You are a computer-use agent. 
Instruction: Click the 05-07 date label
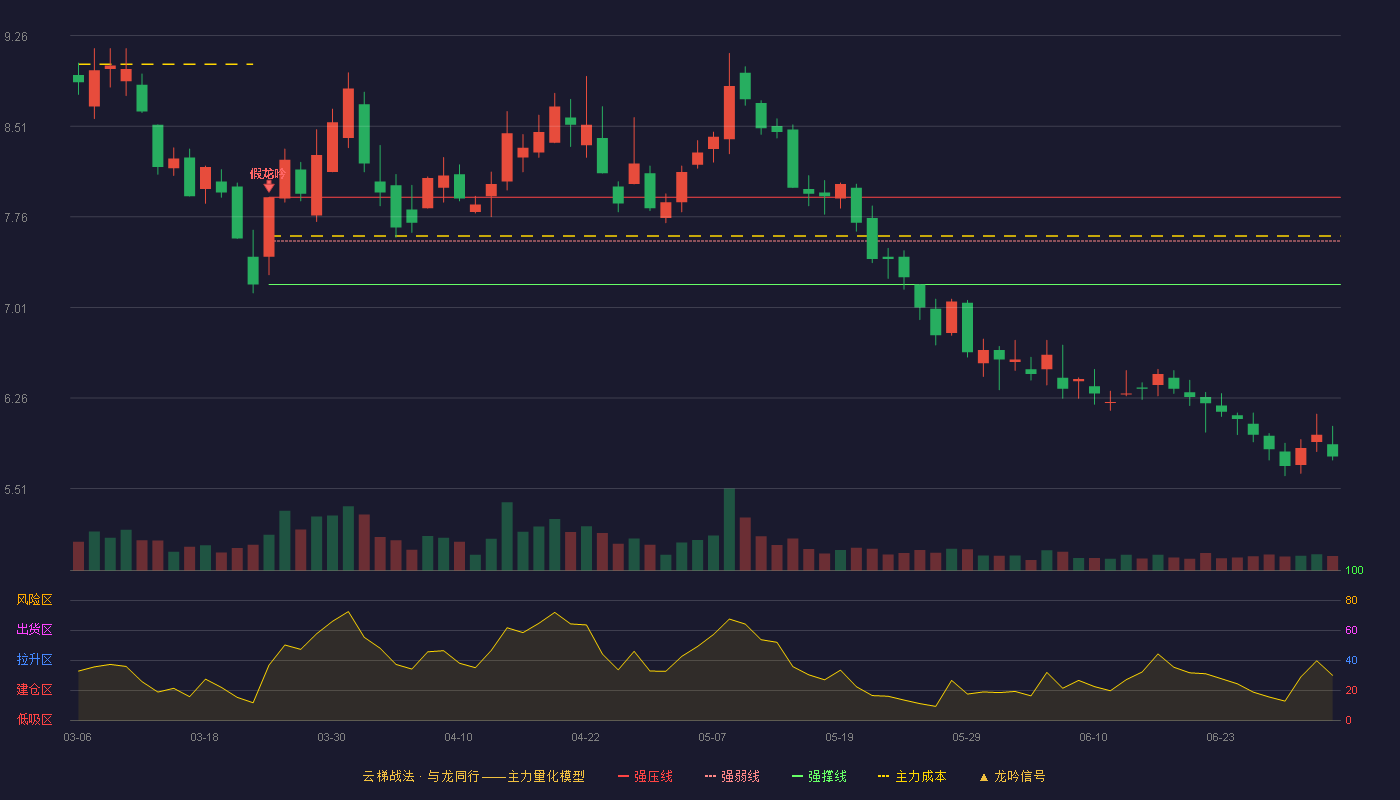pyautogui.click(x=712, y=737)
